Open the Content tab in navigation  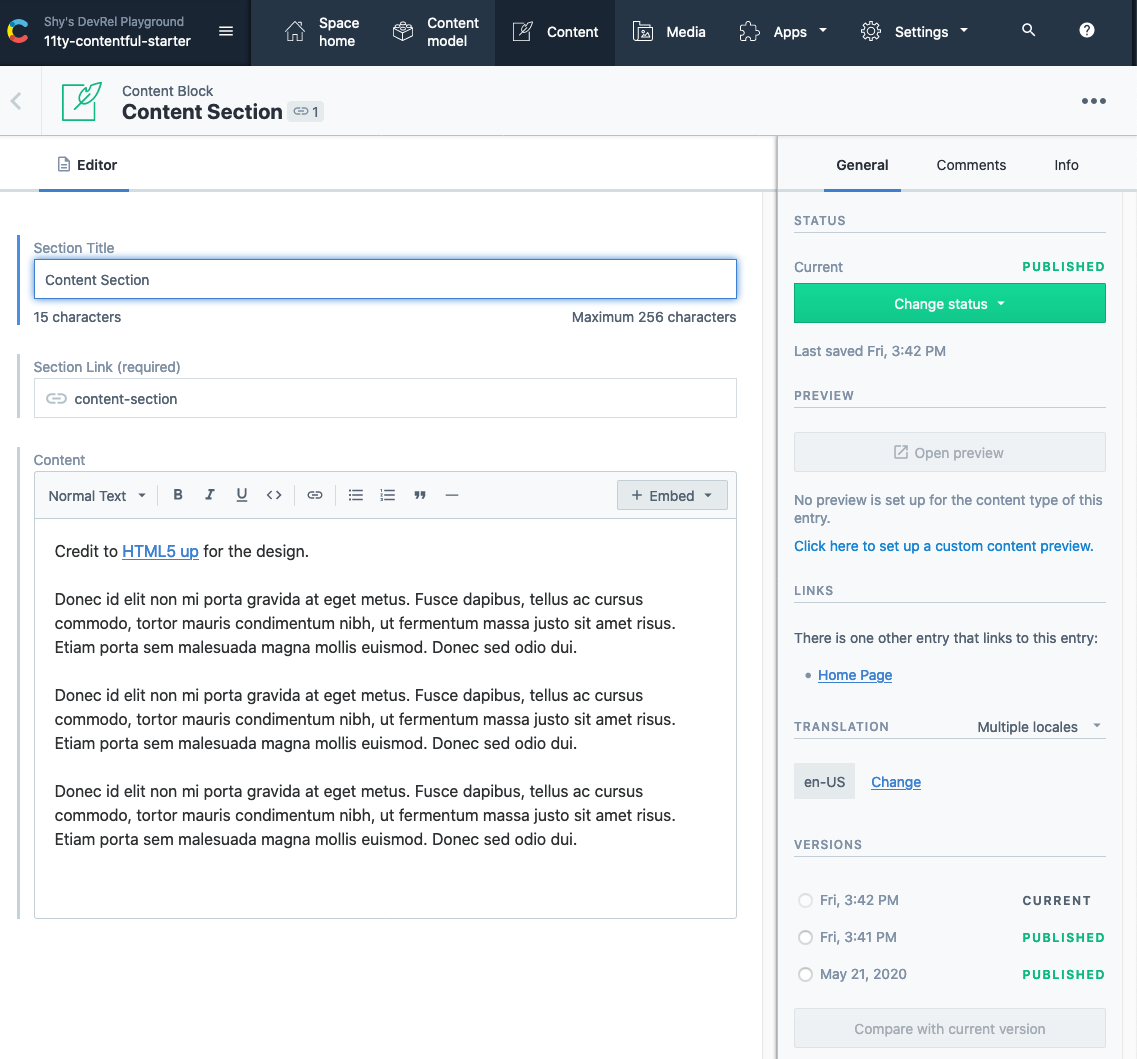coord(555,32)
